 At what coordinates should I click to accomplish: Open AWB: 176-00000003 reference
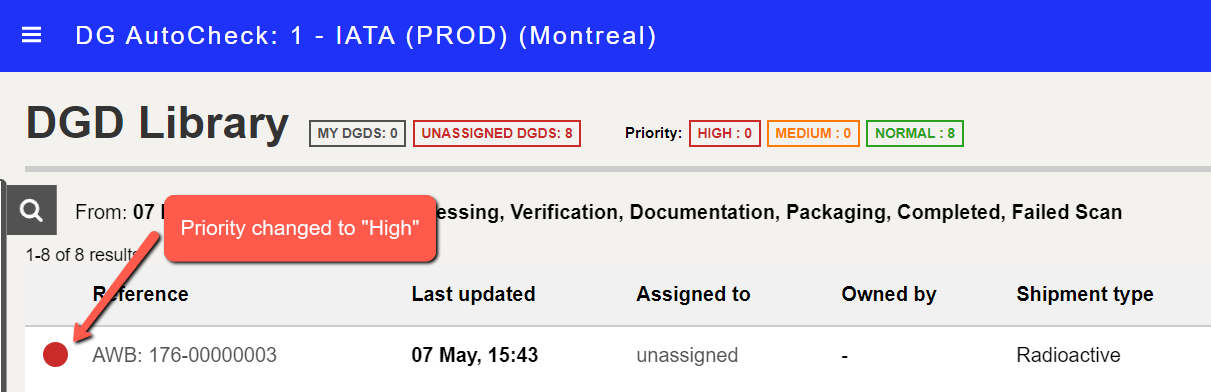pyautogui.click(x=184, y=355)
